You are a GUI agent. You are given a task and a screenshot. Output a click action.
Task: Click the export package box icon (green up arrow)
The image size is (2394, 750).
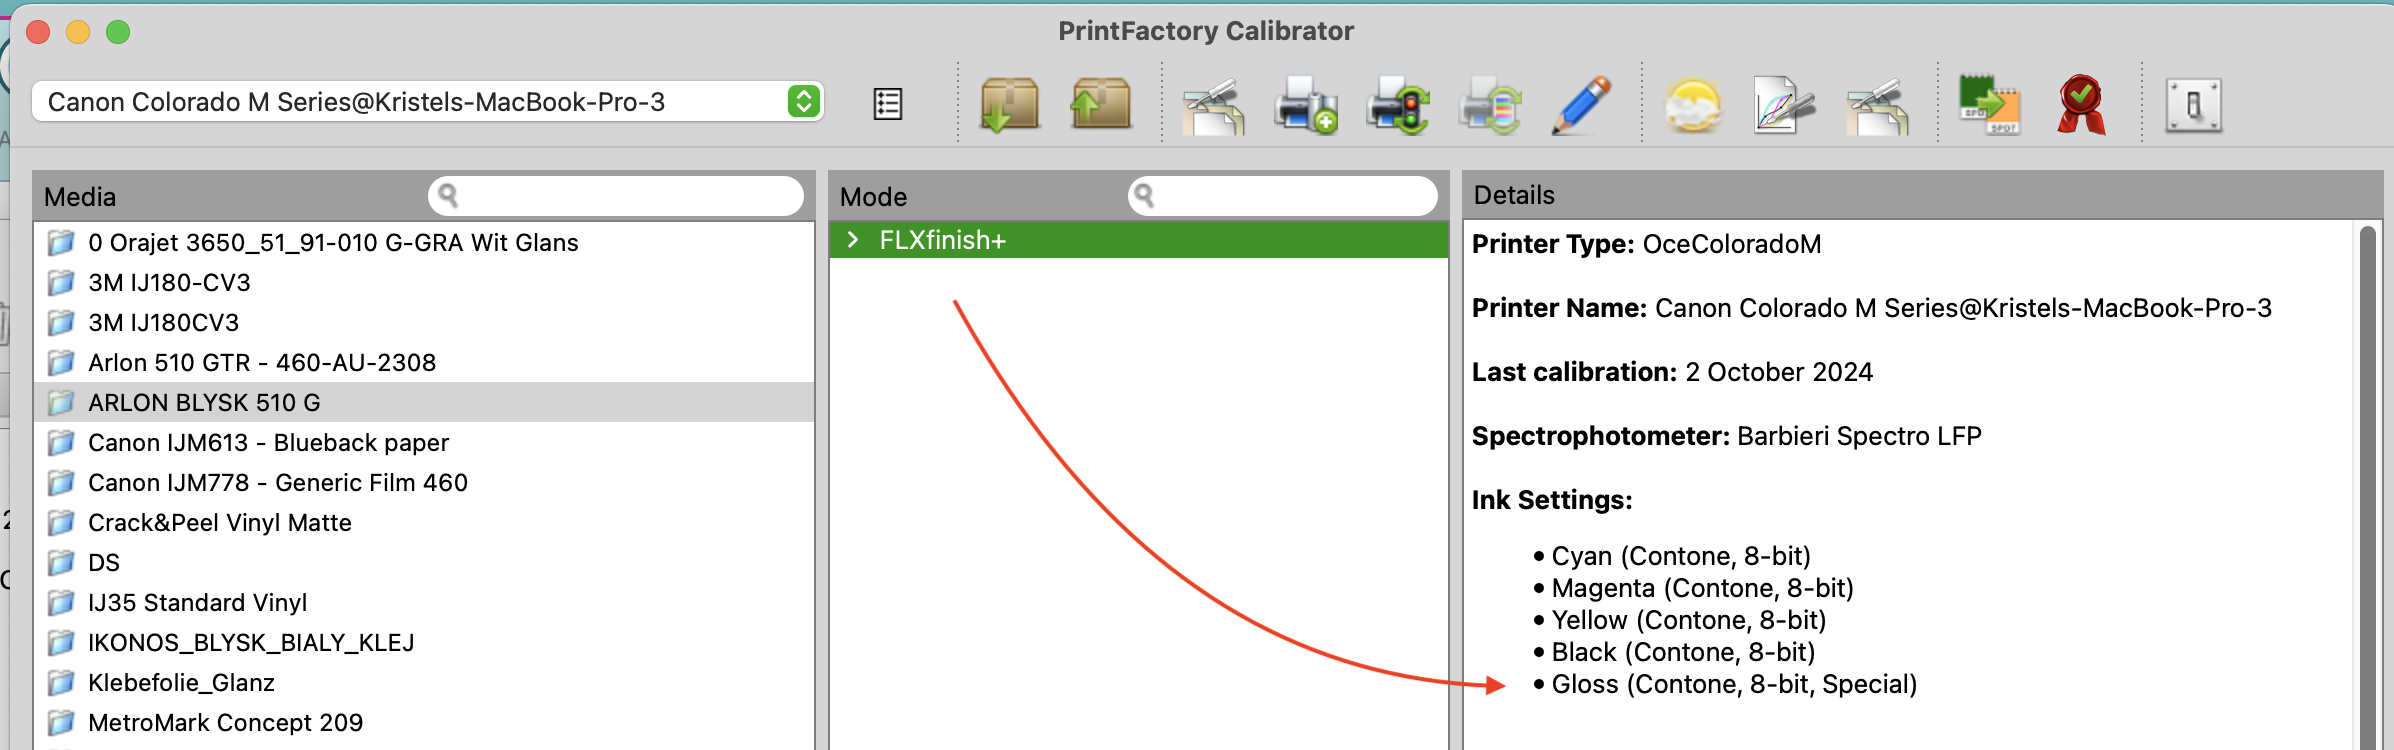(x=1101, y=104)
